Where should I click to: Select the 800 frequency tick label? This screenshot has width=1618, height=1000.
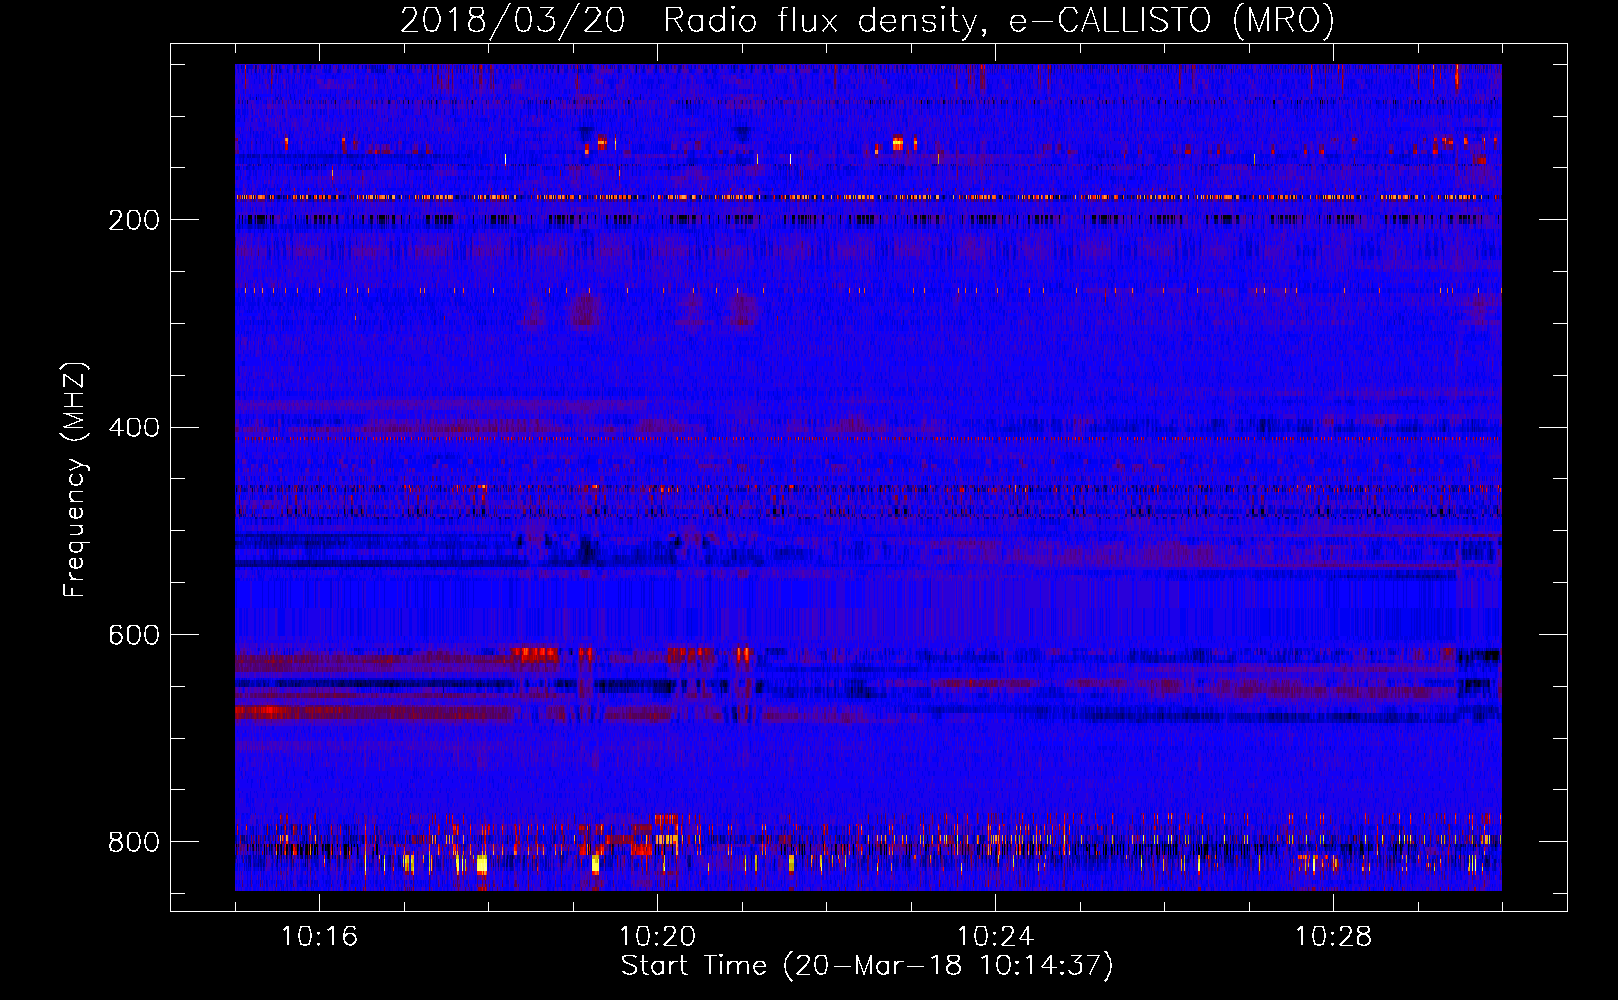coord(134,842)
